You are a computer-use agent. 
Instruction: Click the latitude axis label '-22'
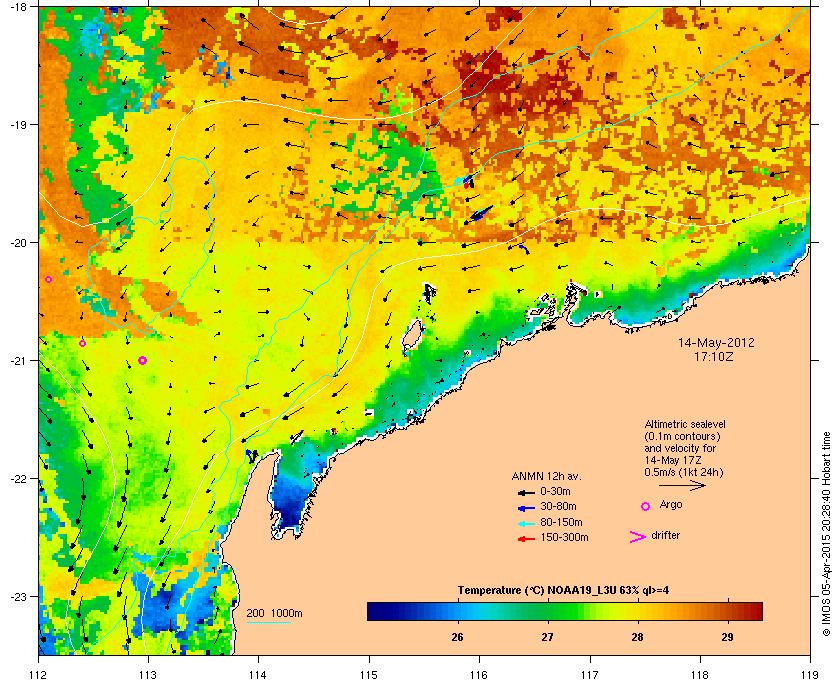point(18,478)
